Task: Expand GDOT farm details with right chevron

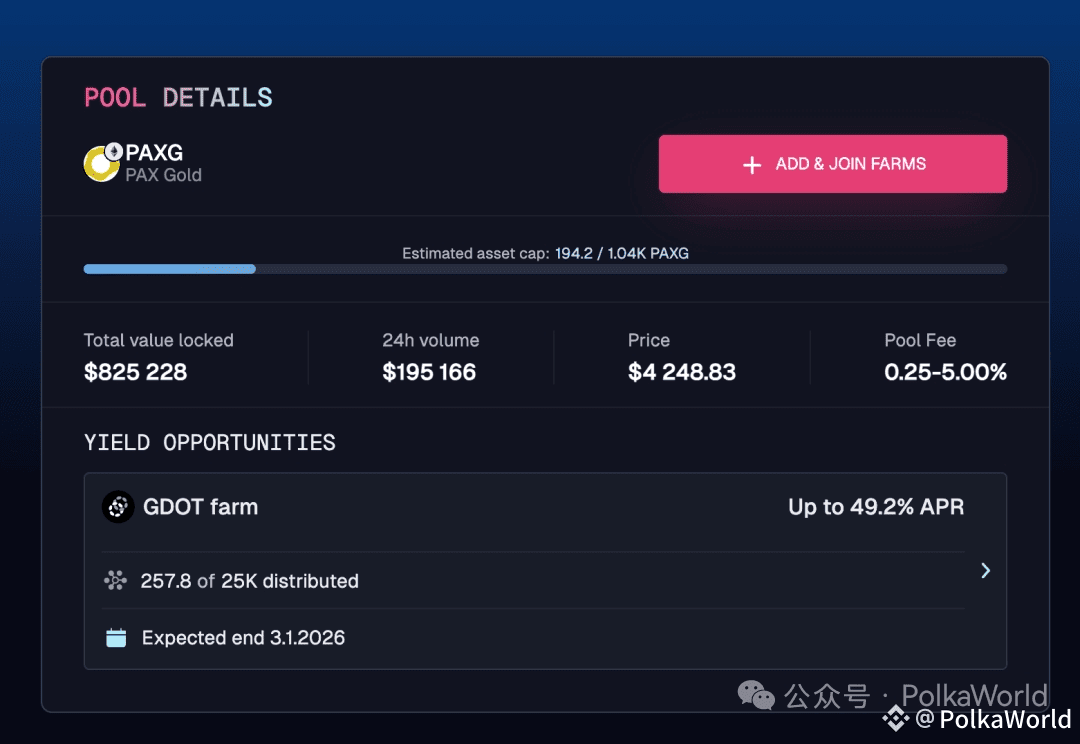Action: (985, 570)
